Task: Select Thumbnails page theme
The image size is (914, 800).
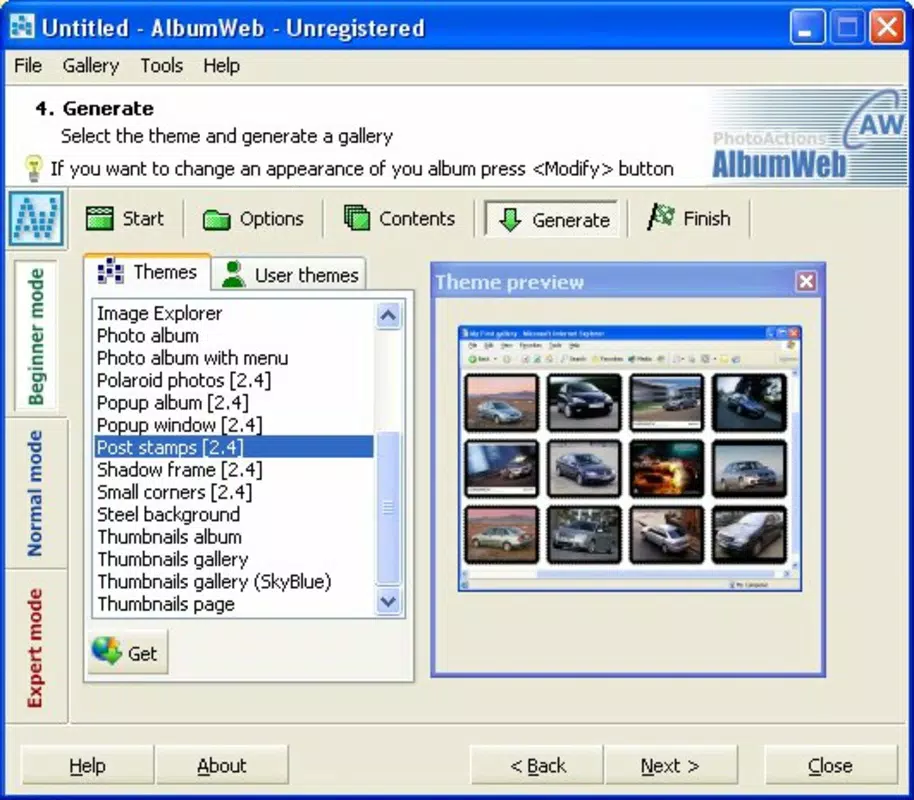Action: click(233, 604)
